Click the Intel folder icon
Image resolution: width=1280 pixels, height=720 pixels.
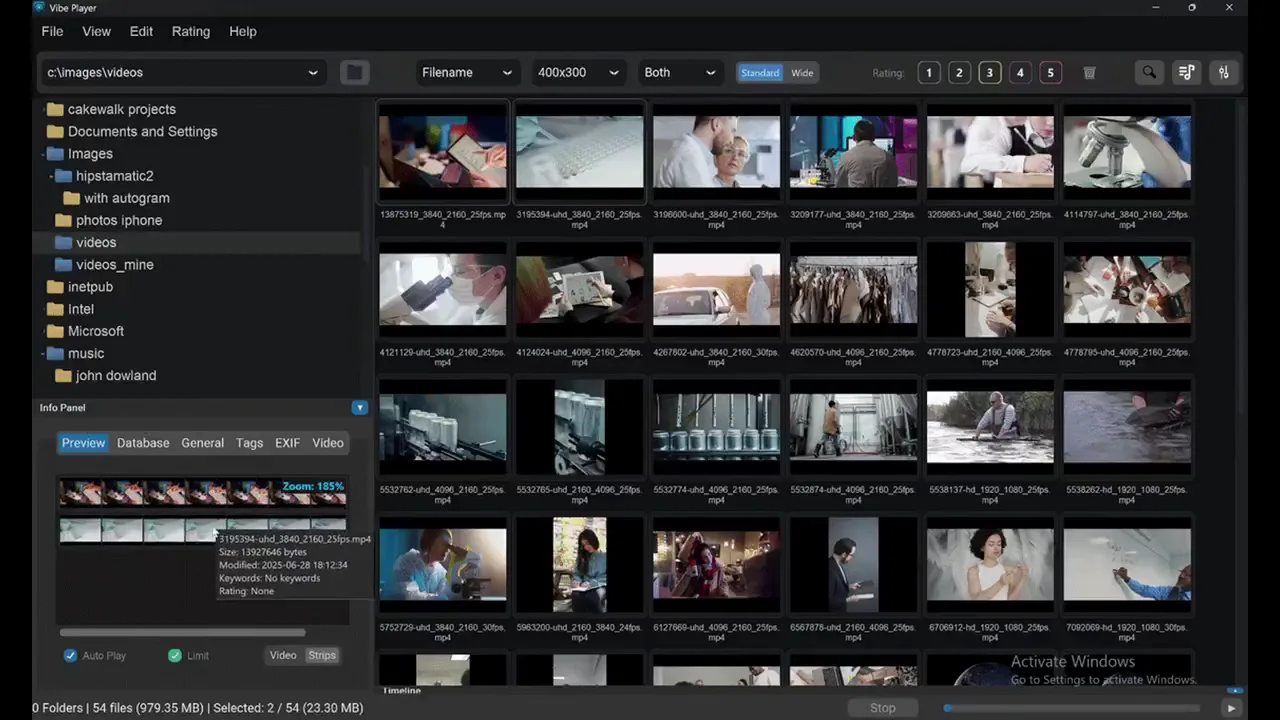55,309
